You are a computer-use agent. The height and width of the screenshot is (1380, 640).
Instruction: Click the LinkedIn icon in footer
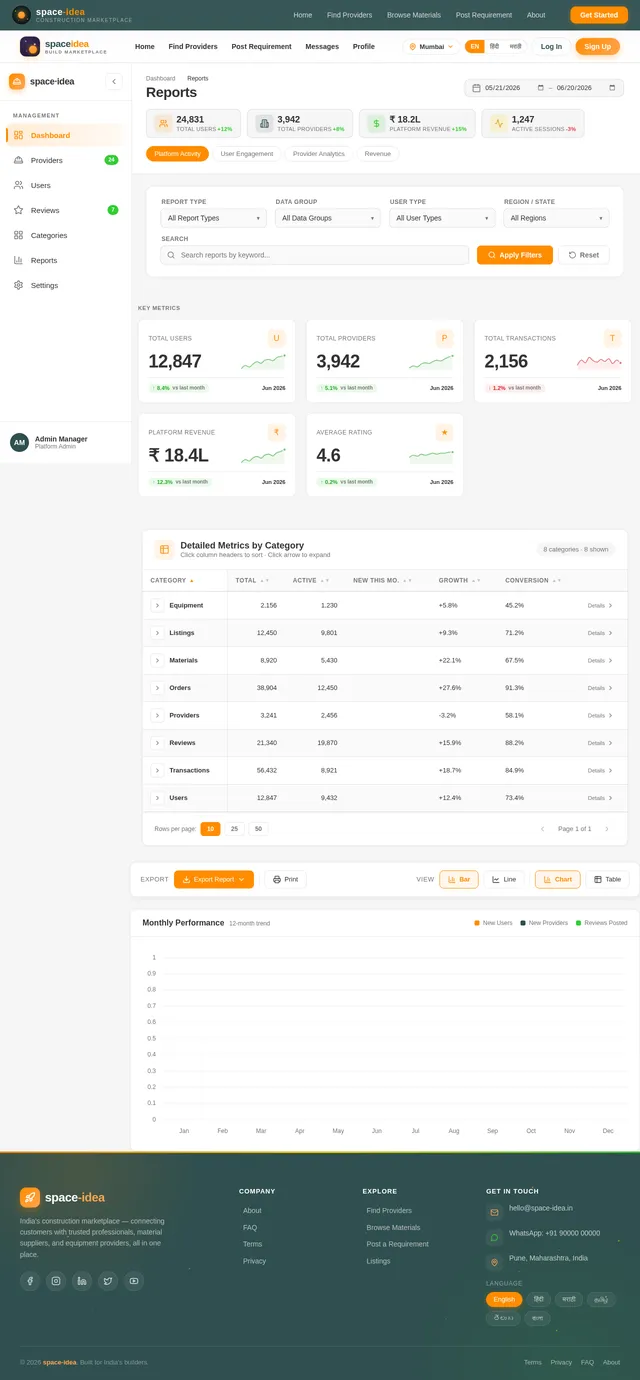[82, 1281]
